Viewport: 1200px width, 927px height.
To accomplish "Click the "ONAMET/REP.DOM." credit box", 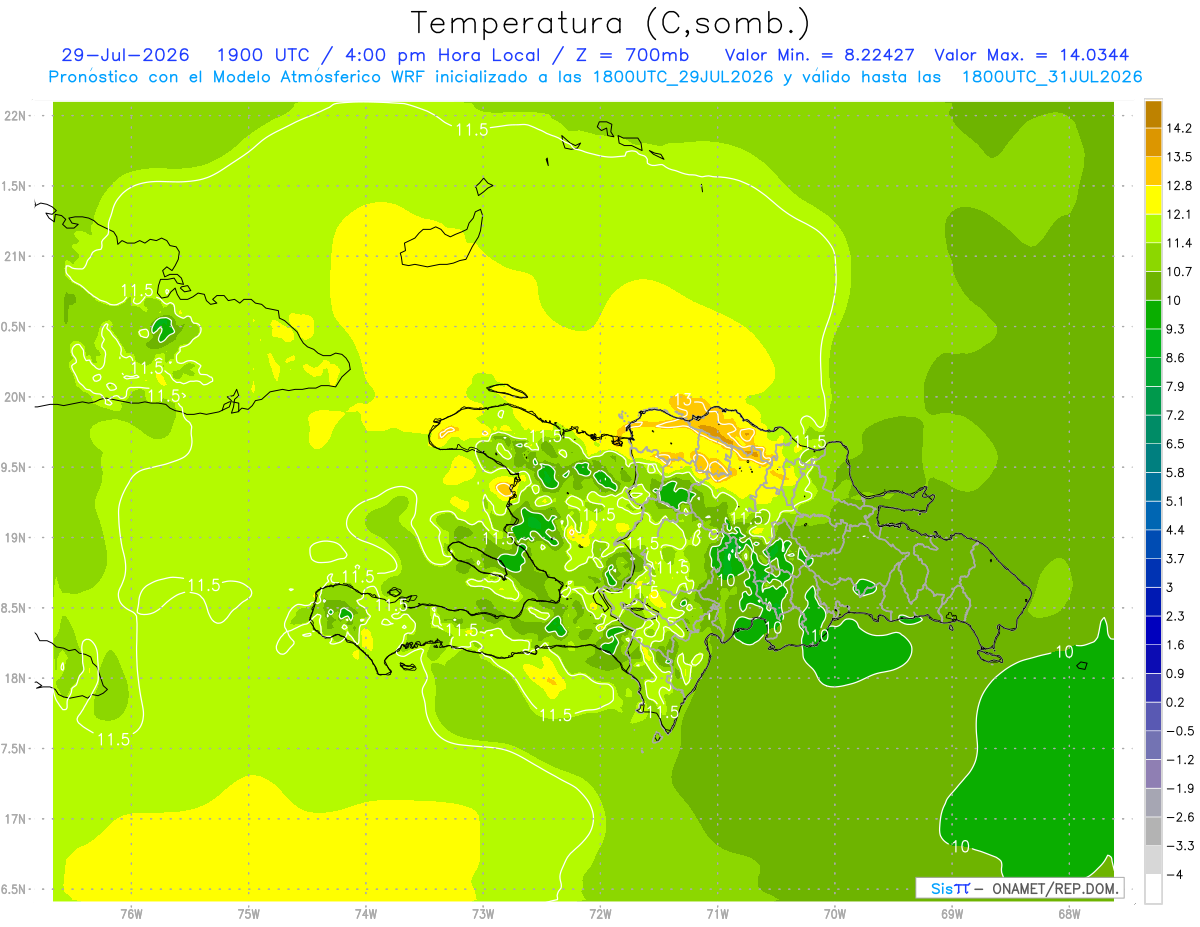I will pos(1019,888).
